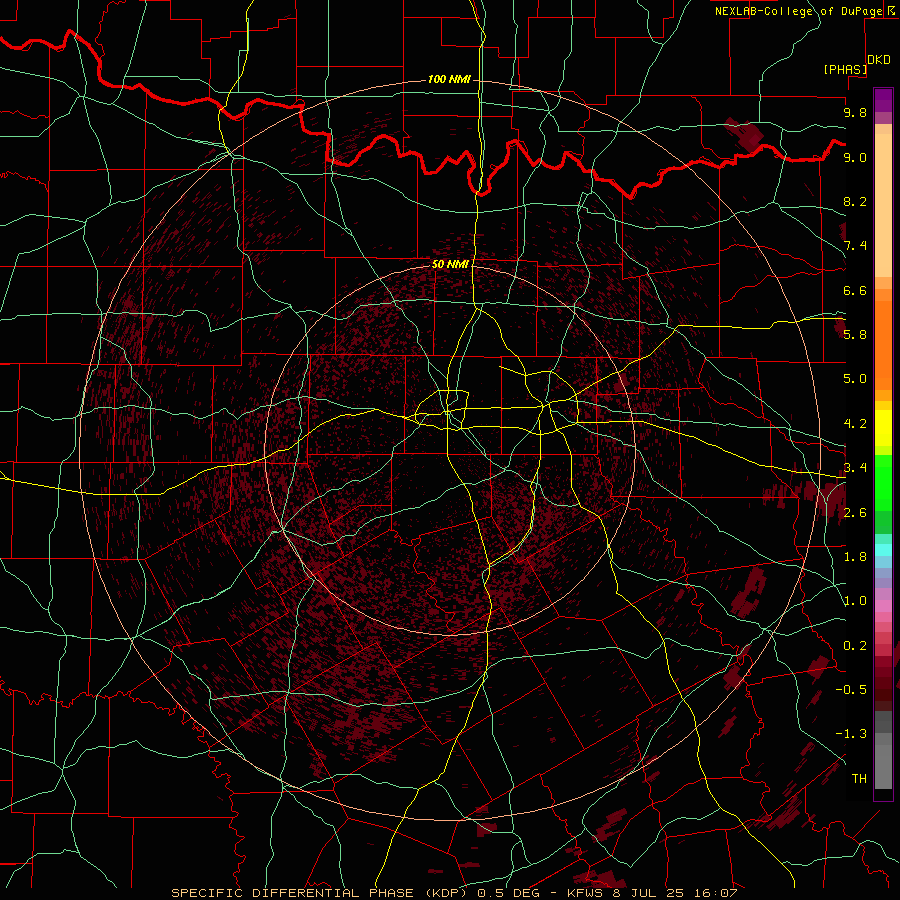The width and height of the screenshot is (900, 900).
Task: Click the cyan color bar segment
Action: [x=883, y=550]
